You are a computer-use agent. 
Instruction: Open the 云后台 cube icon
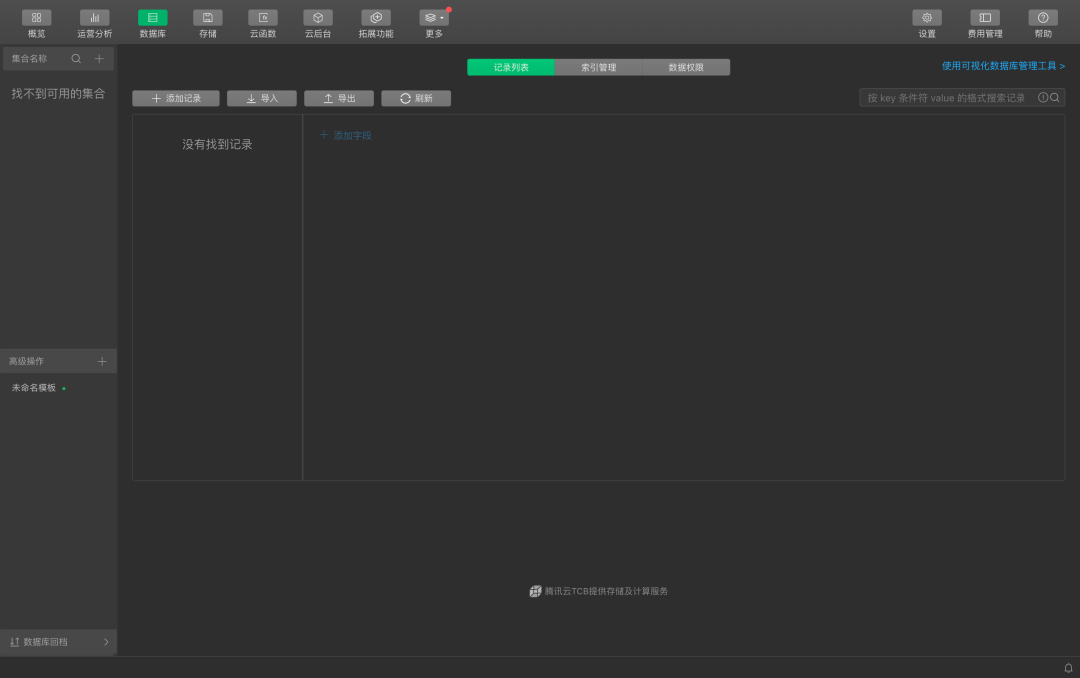pos(318,18)
